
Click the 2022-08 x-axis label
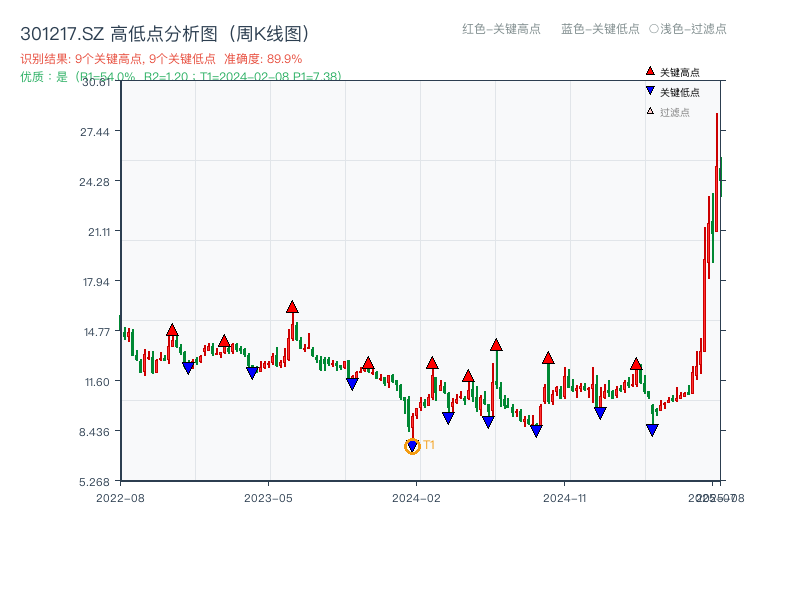tap(120, 498)
